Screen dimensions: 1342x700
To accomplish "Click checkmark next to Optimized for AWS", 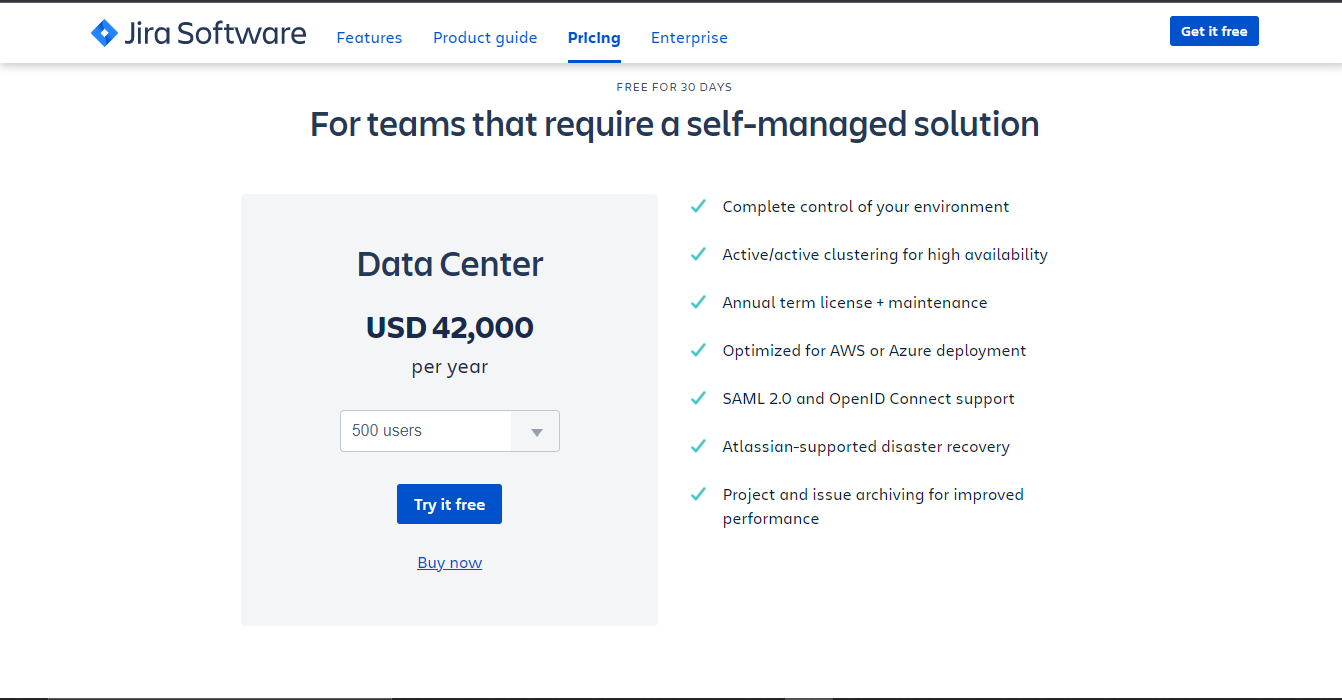I will (698, 350).
